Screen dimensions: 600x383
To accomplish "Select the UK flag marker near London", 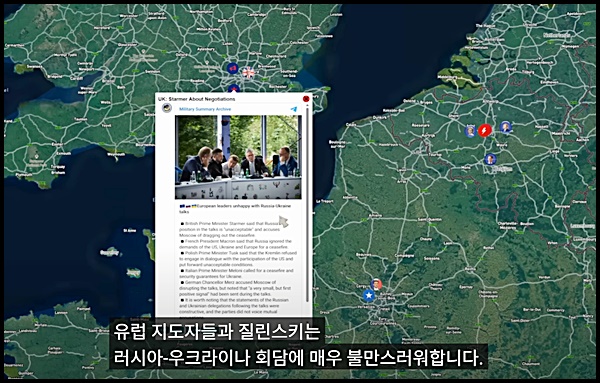I will click(248, 72).
